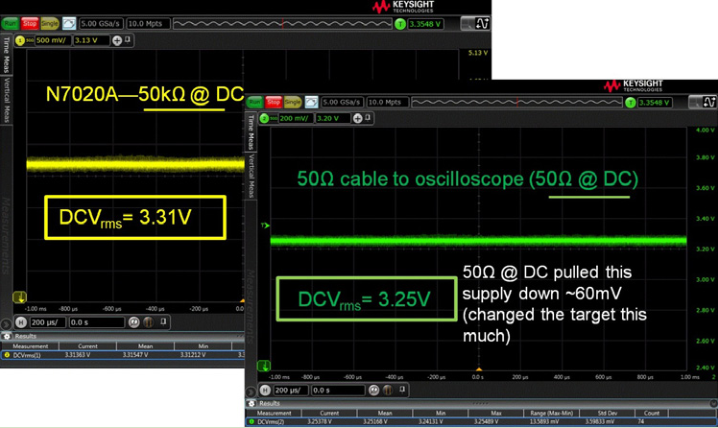Click the horizontal zoom icon in the green window
Viewport: 718px width, 428px height.
tap(374, 390)
